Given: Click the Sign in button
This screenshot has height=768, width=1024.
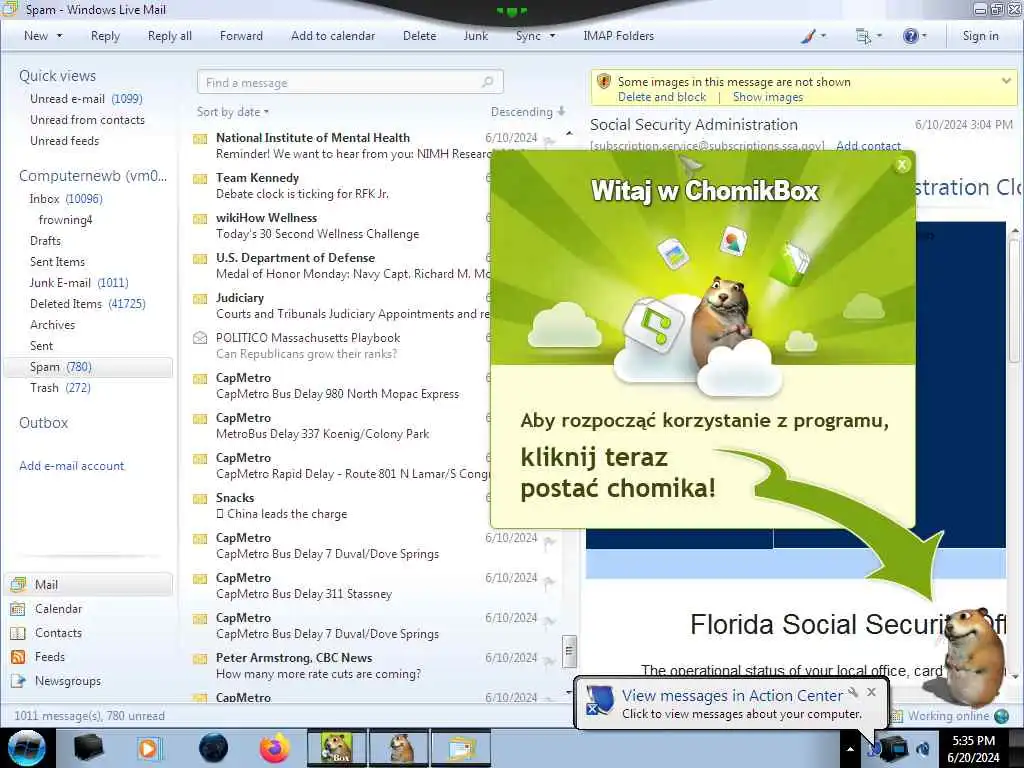Looking at the screenshot, I should pyautogui.click(x=980, y=36).
